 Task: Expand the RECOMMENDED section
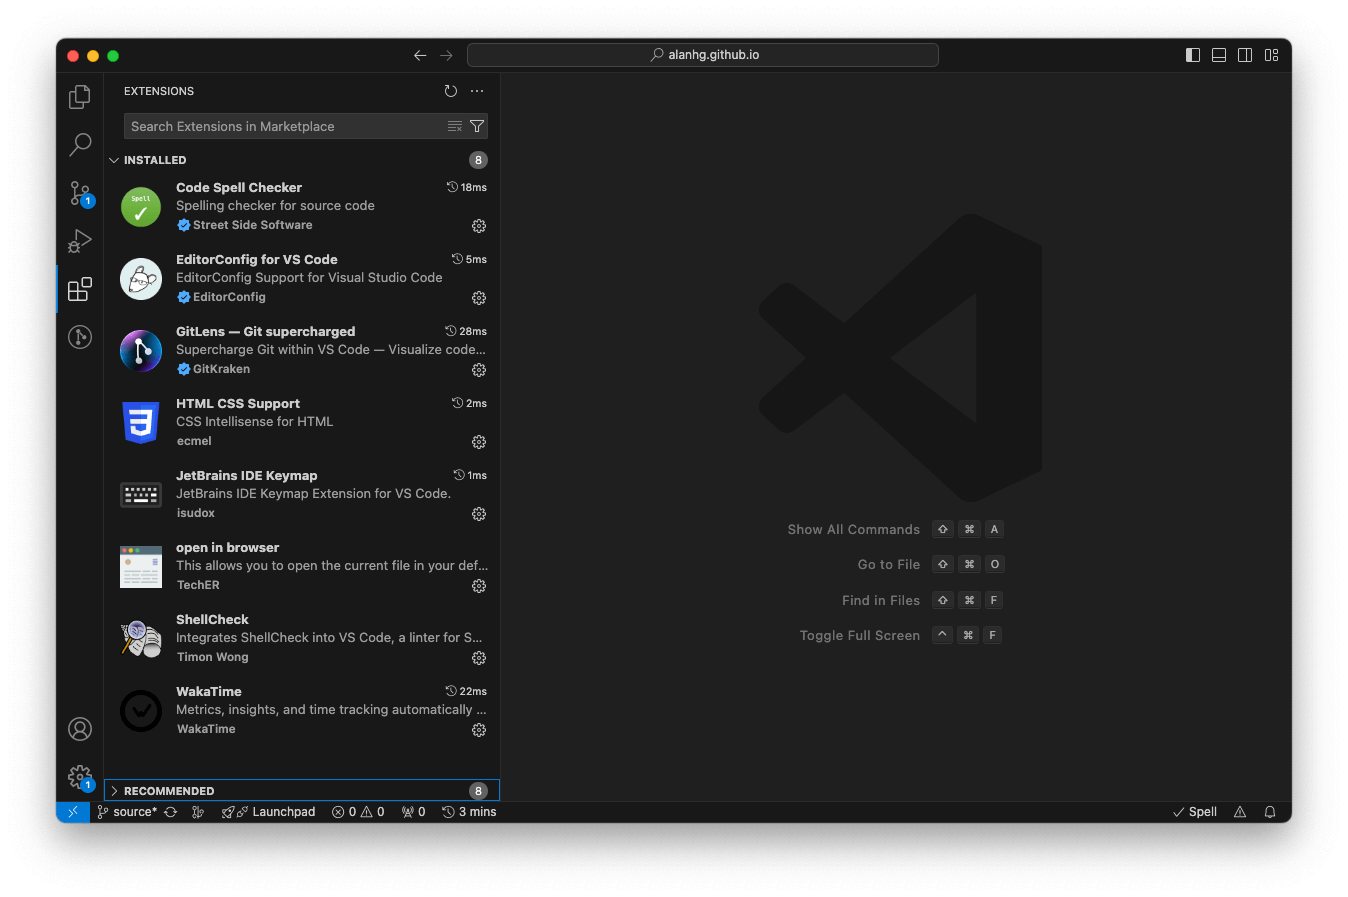tap(302, 791)
